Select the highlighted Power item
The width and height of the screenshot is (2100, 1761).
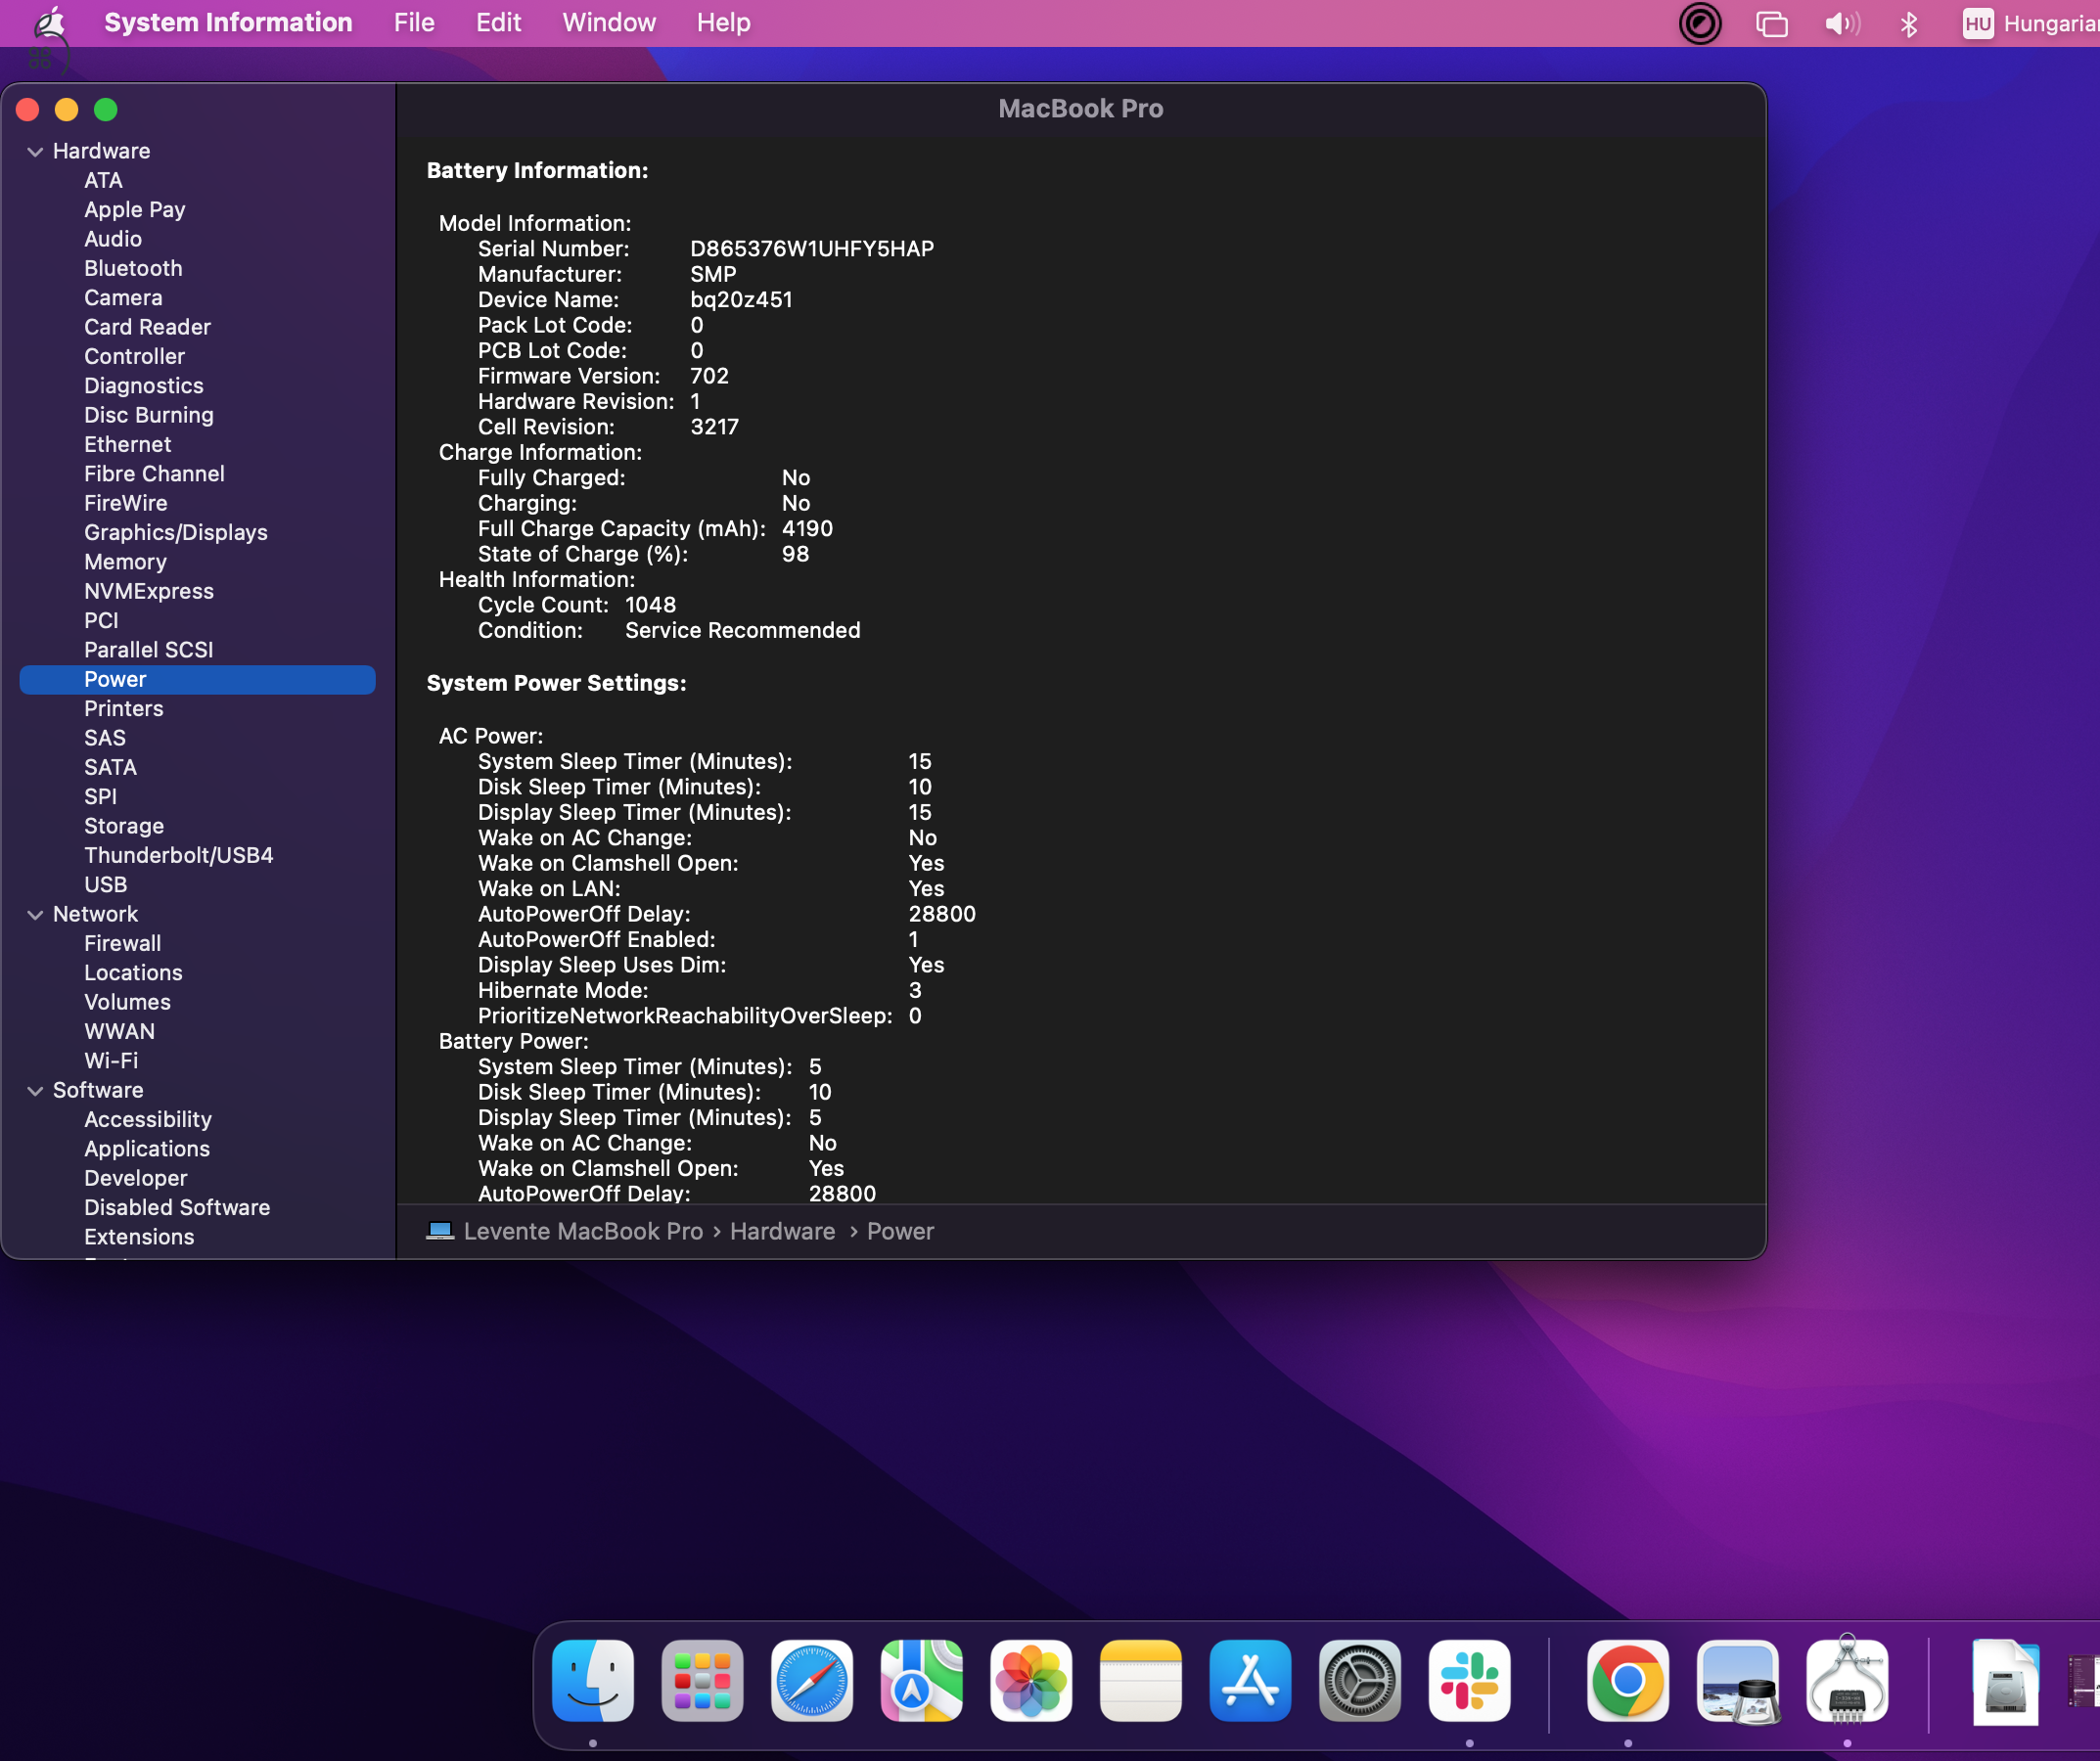click(x=197, y=679)
